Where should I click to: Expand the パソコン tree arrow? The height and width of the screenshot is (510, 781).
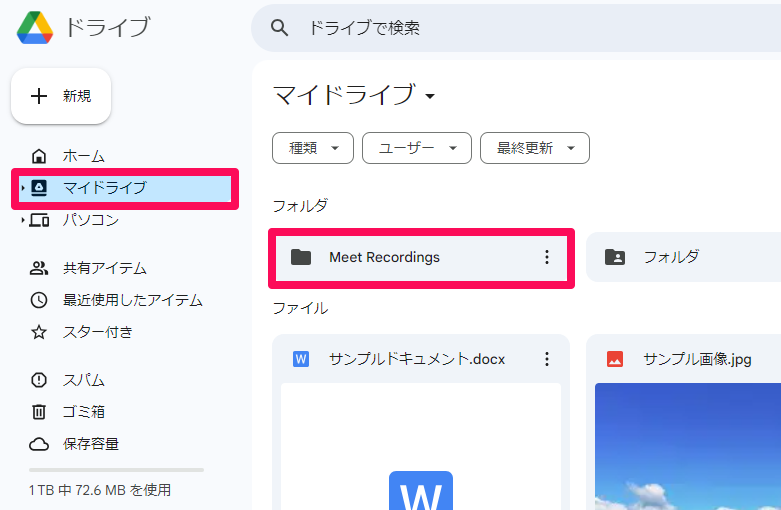pos(22,220)
